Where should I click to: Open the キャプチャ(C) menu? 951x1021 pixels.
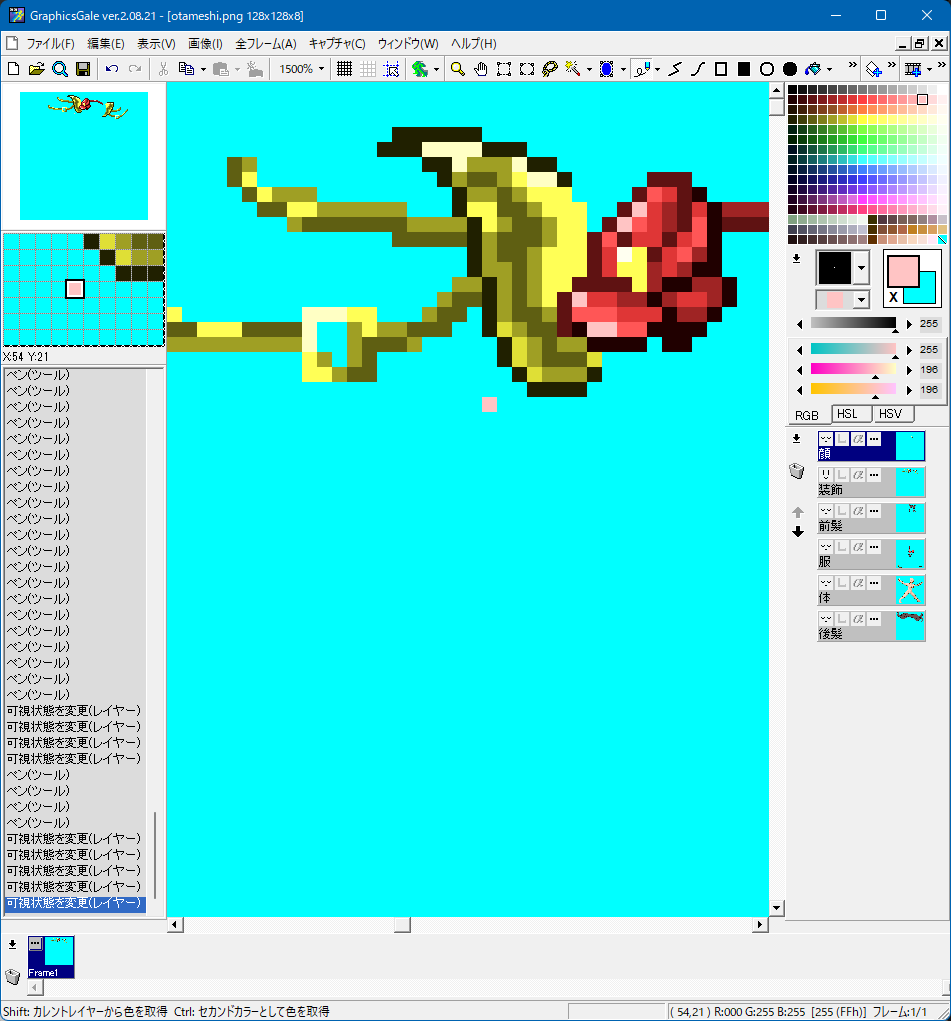tap(337, 44)
